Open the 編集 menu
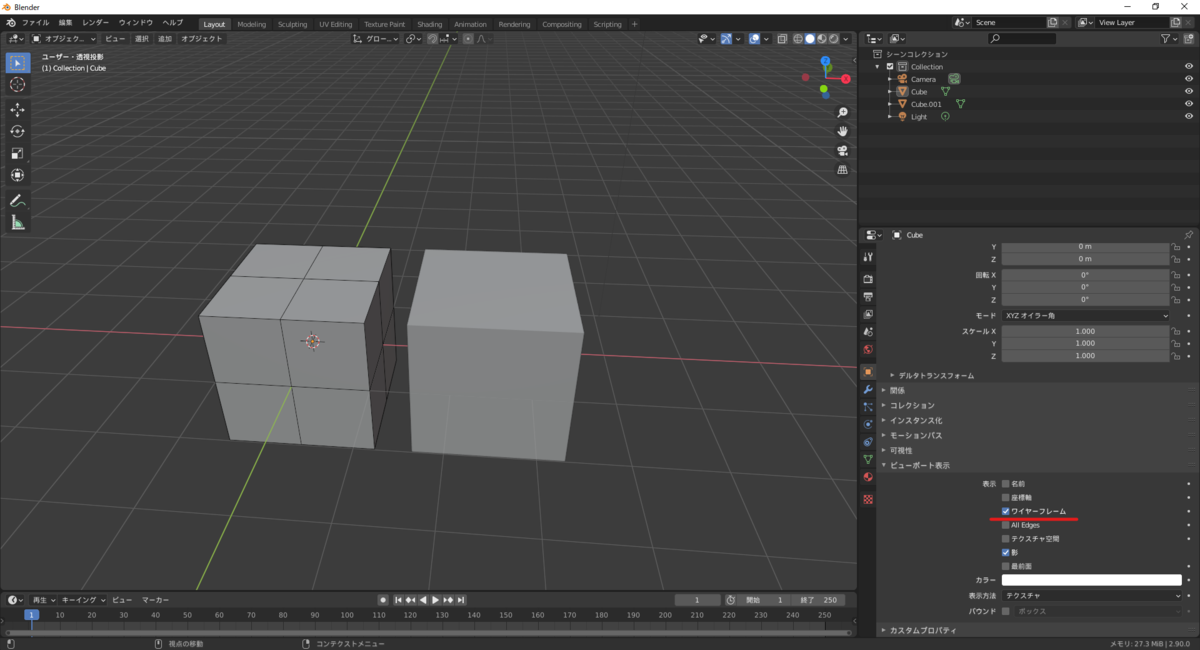1200x650 pixels. [65, 23]
